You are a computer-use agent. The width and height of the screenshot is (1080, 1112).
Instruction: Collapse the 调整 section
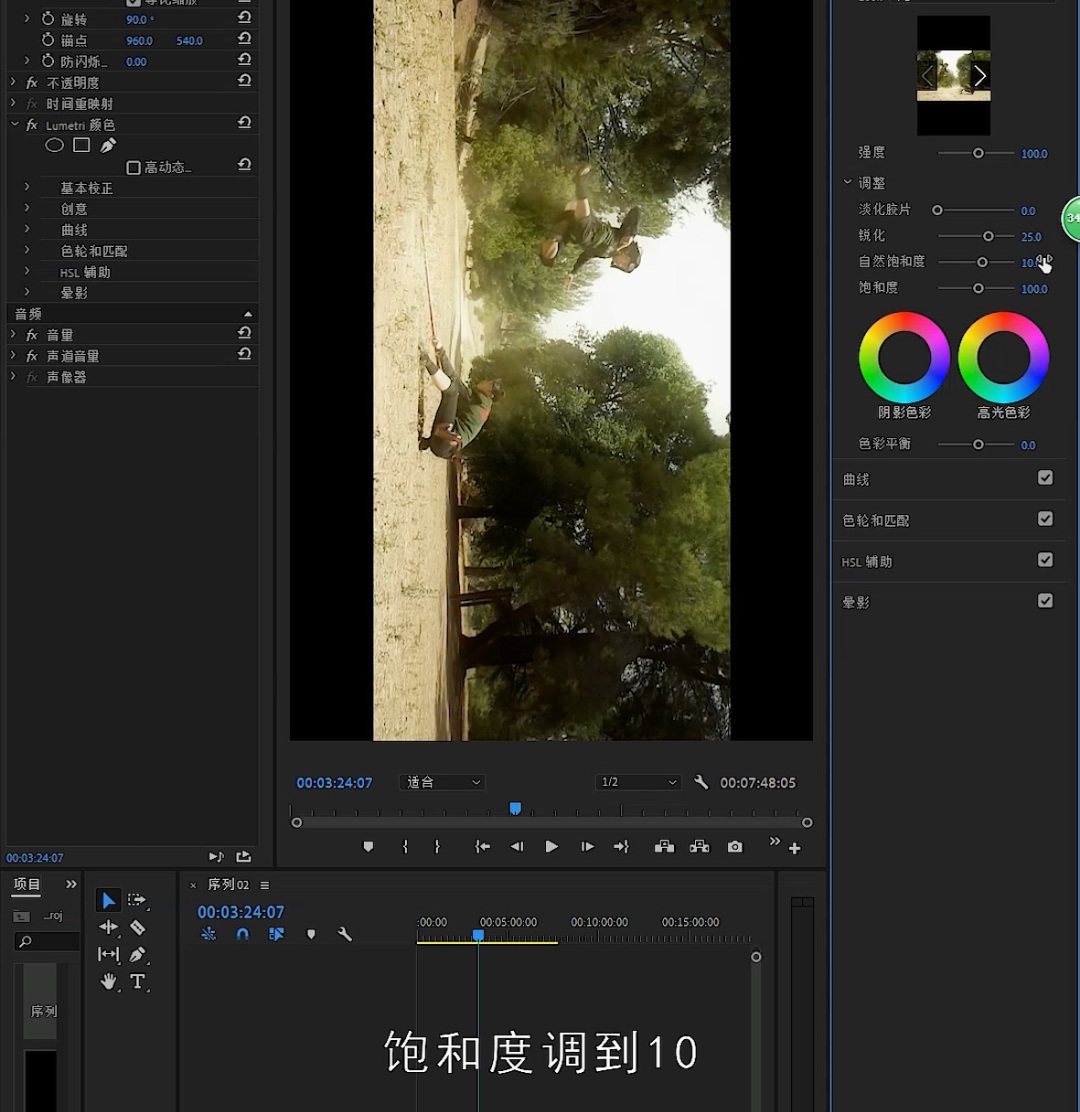pyautogui.click(x=847, y=182)
